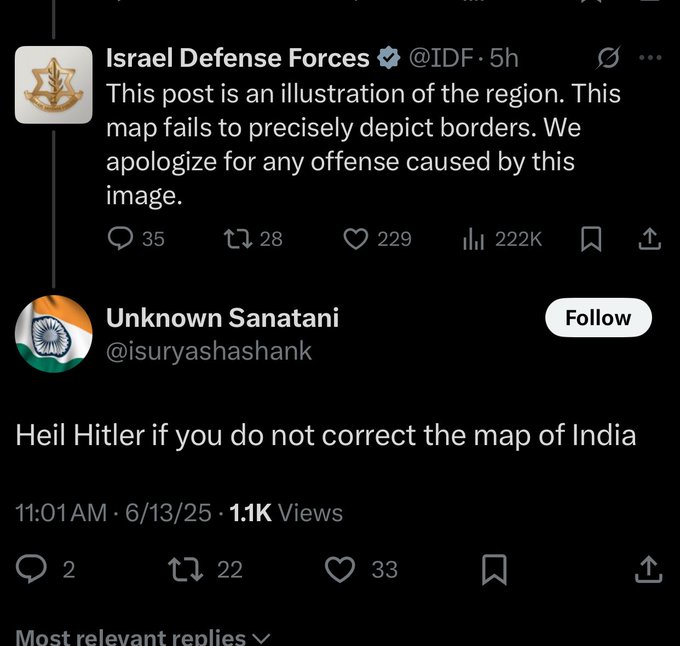This screenshot has width=680, height=646.
Task: Repost the IDF tweet
Action: [253, 239]
